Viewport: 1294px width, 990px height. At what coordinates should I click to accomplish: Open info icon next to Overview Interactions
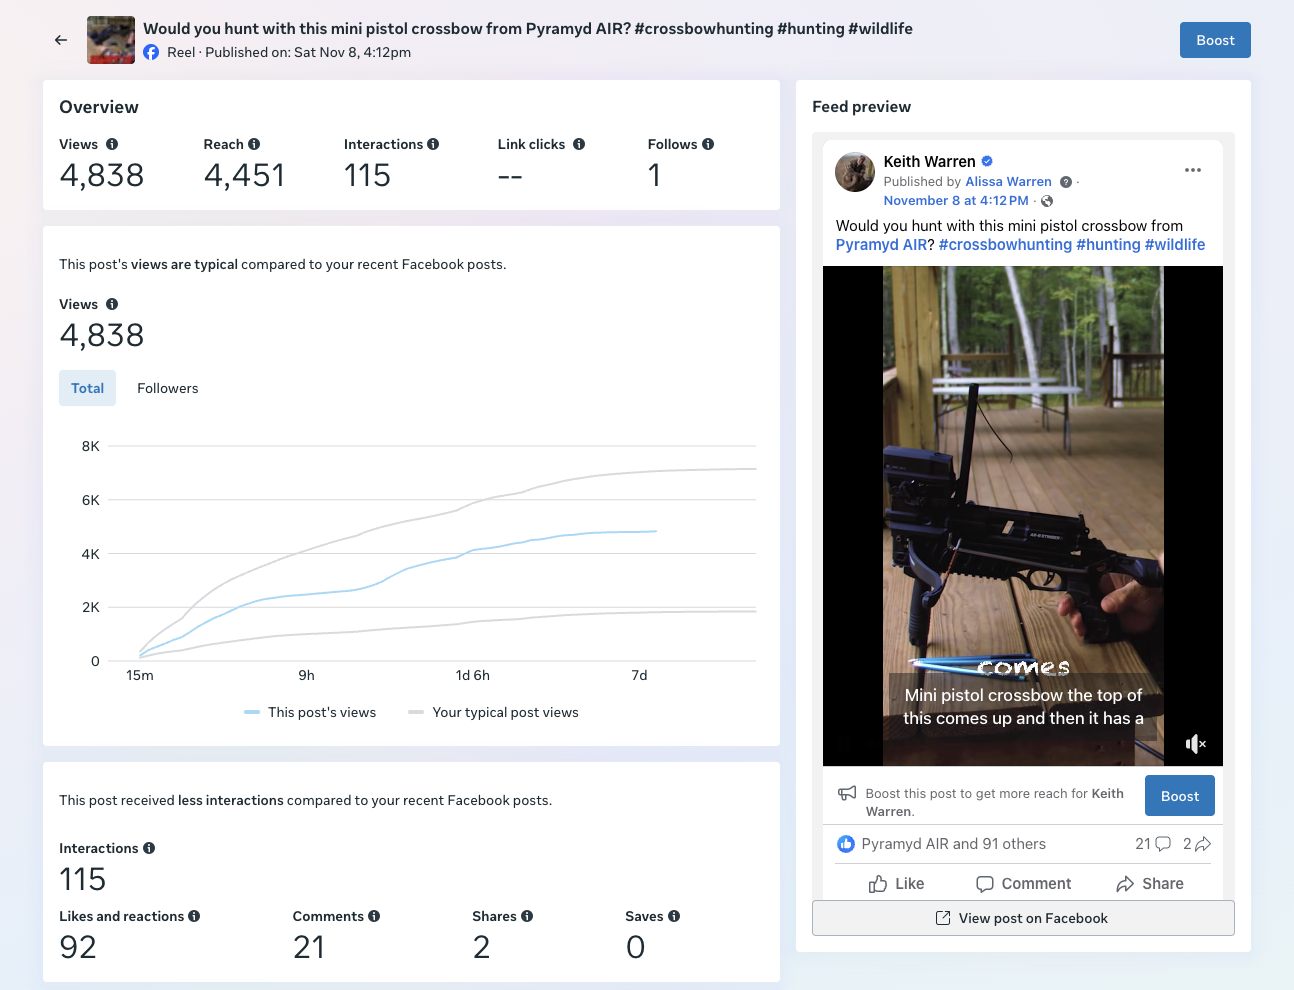click(433, 144)
